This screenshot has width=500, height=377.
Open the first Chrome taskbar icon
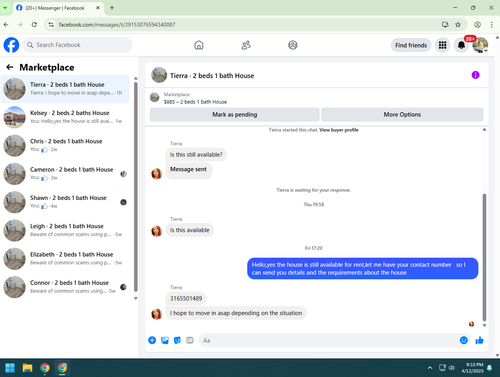pyautogui.click(x=45, y=368)
